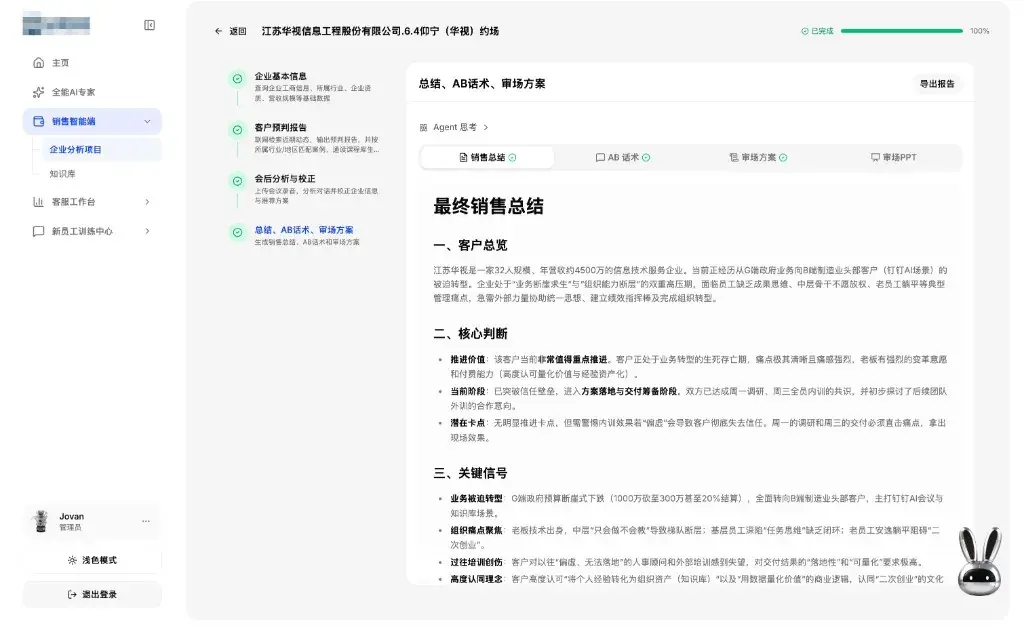Open the 企业基本信息 step
The image size is (1024, 632).
point(304,86)
